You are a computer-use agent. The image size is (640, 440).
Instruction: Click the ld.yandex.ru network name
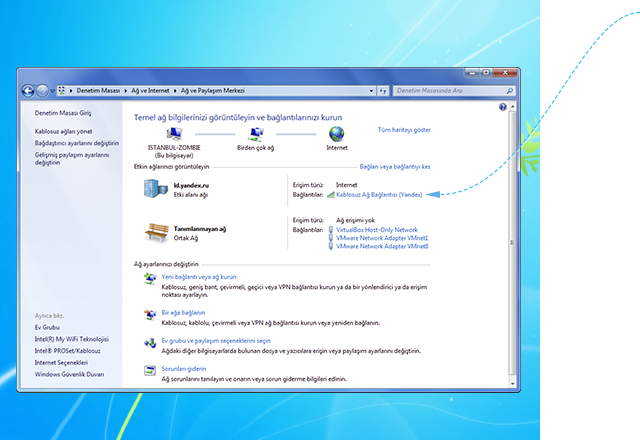pos(191,185)
